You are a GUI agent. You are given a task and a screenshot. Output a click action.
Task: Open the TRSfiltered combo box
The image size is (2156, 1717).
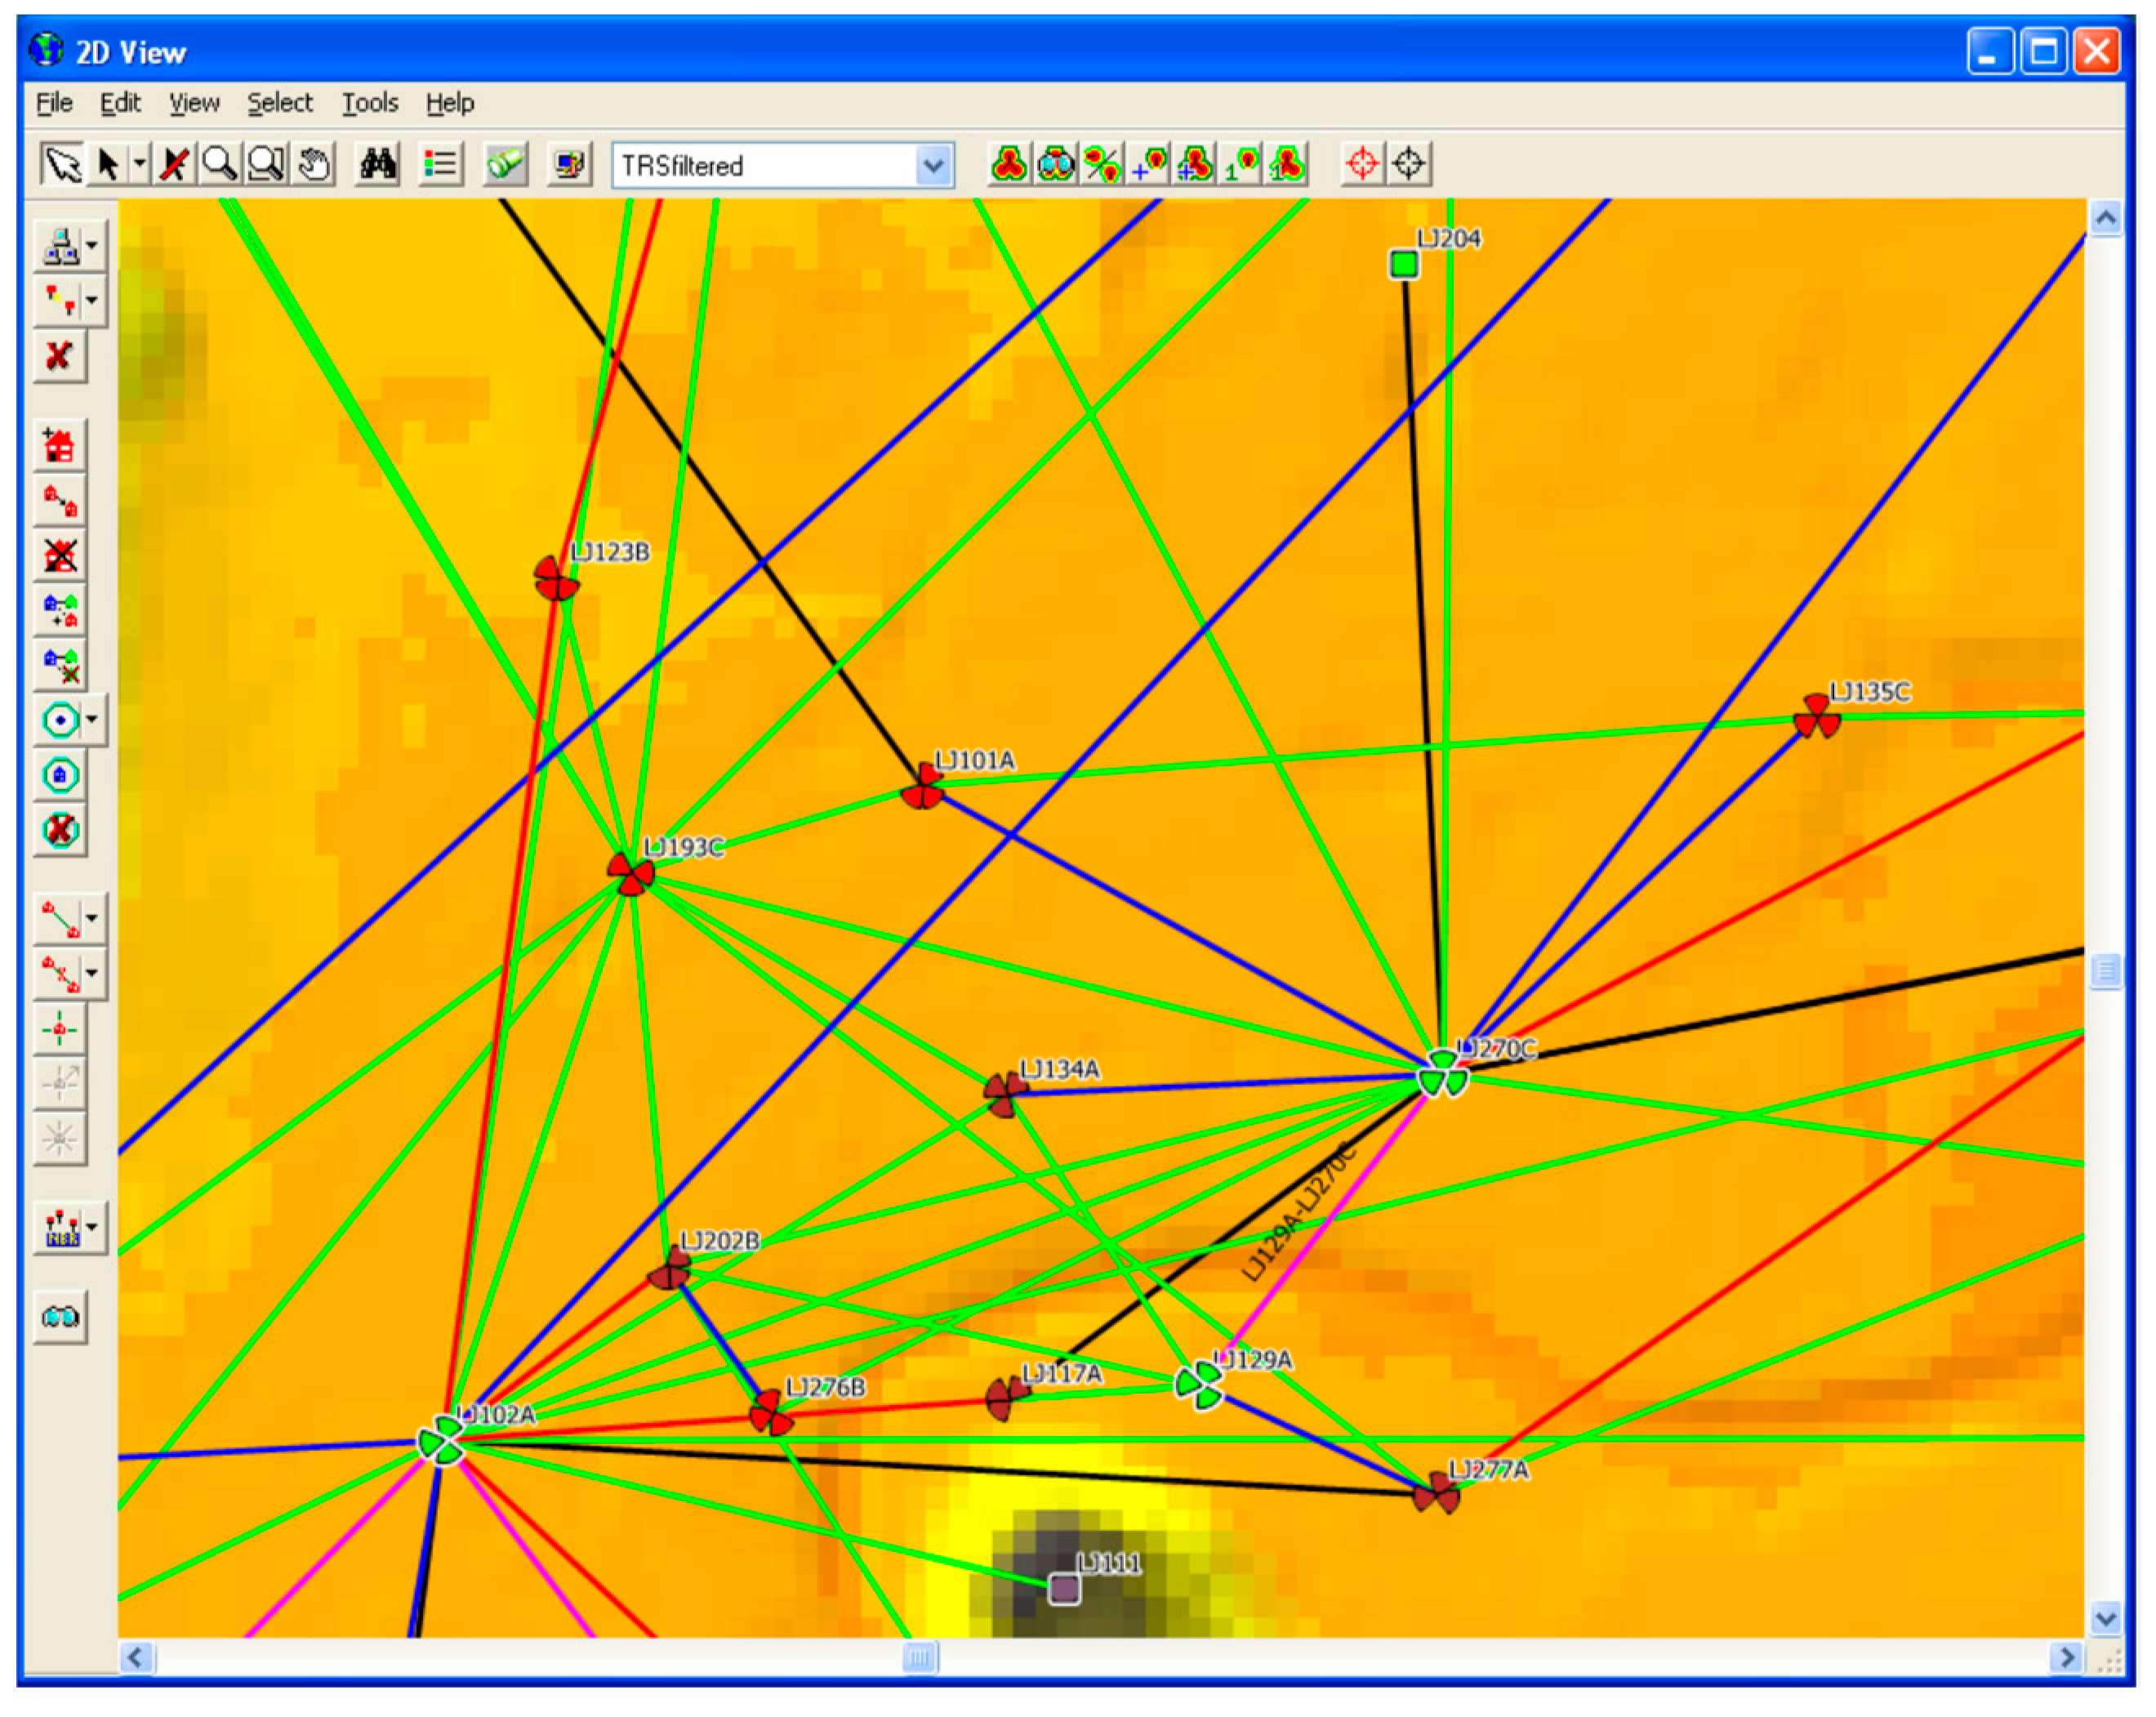[782, 165]
